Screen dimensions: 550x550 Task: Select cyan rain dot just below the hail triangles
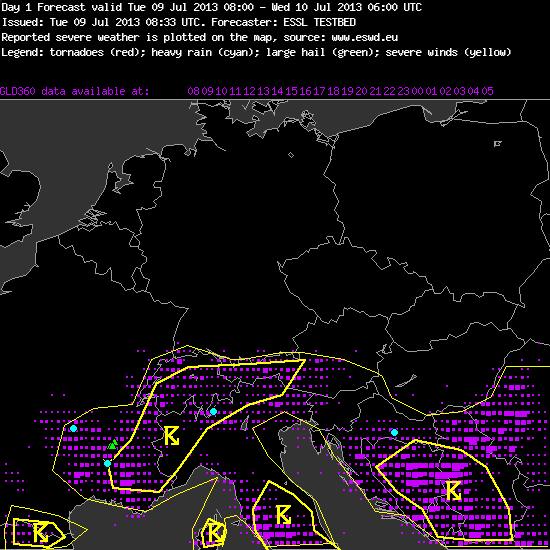(x=107, y=463)
